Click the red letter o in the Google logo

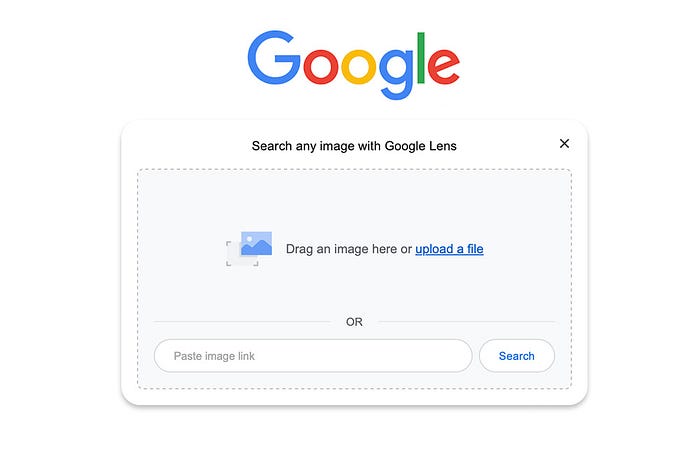[321, 66]
